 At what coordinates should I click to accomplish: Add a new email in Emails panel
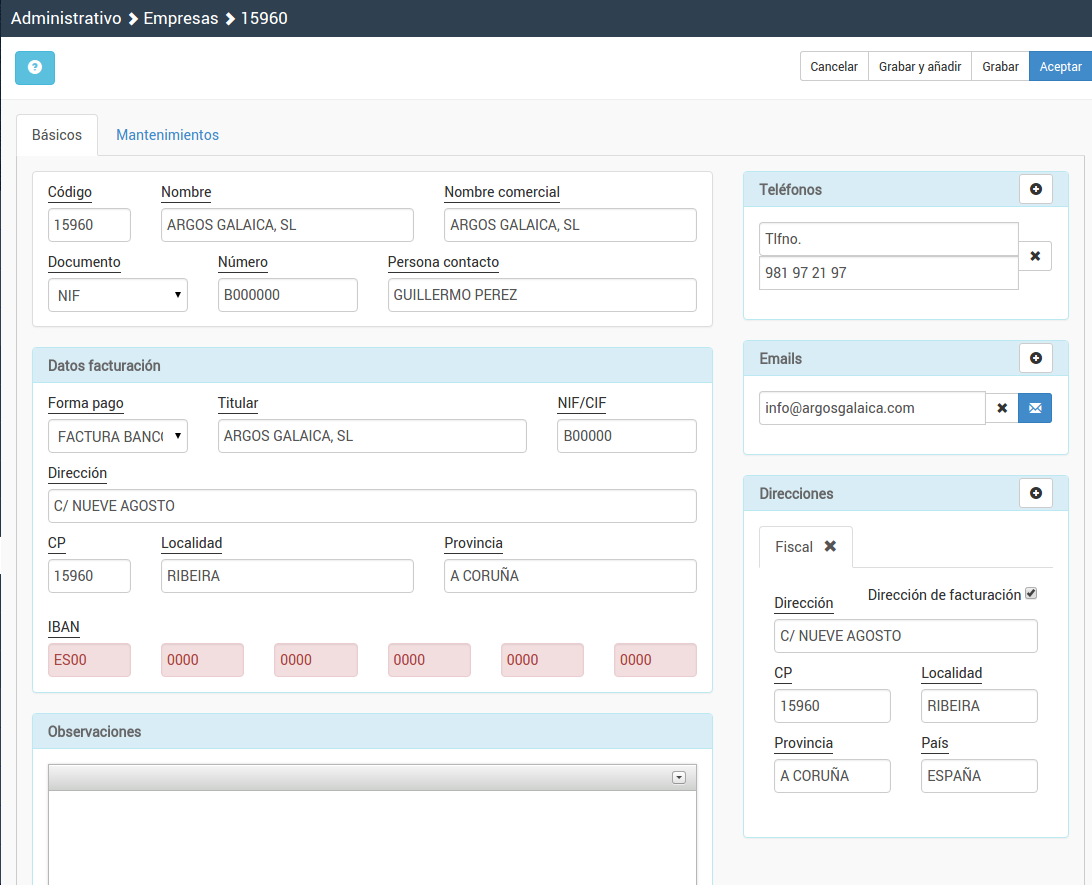click(x=1036, y=358)
